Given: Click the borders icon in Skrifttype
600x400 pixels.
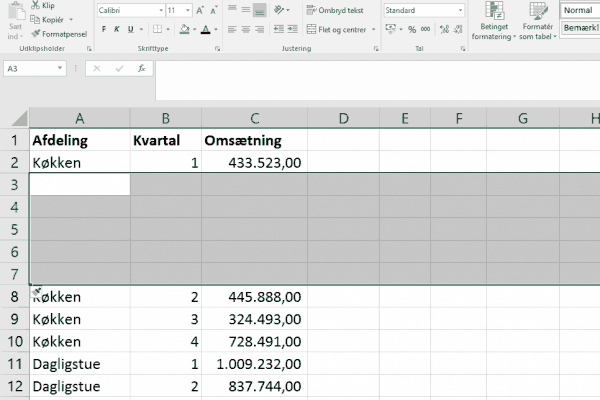Looking at the screenshot, I should coord(156,30).
